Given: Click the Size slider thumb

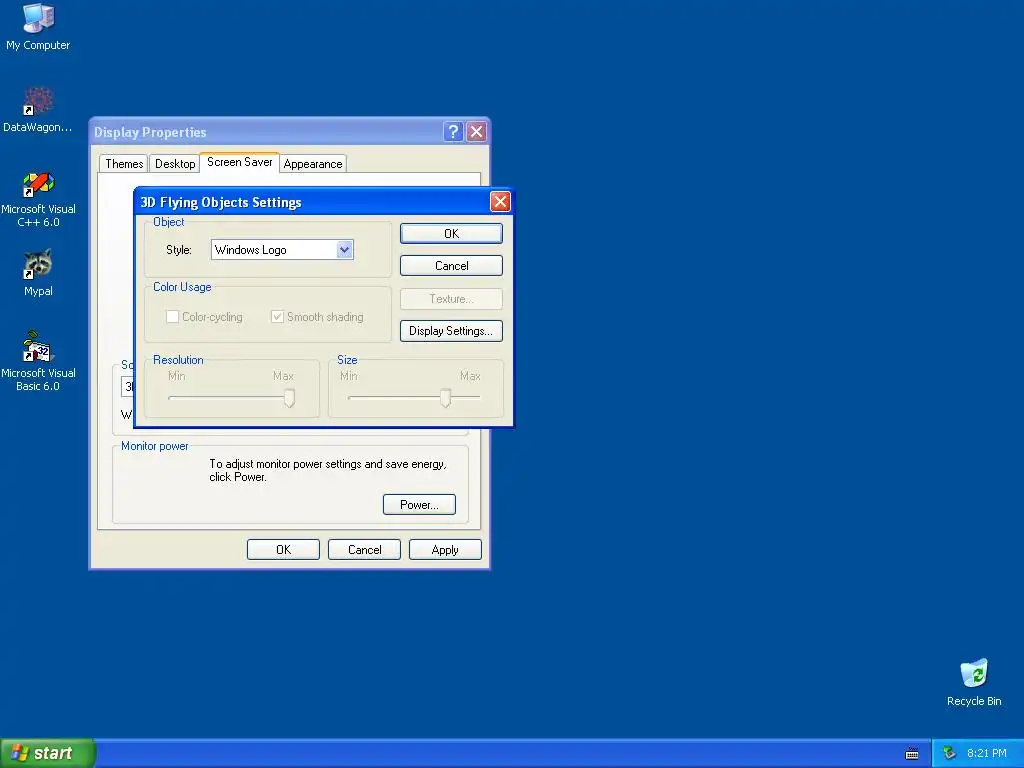Looking at the screenshot, I should [x=445, y=398].
